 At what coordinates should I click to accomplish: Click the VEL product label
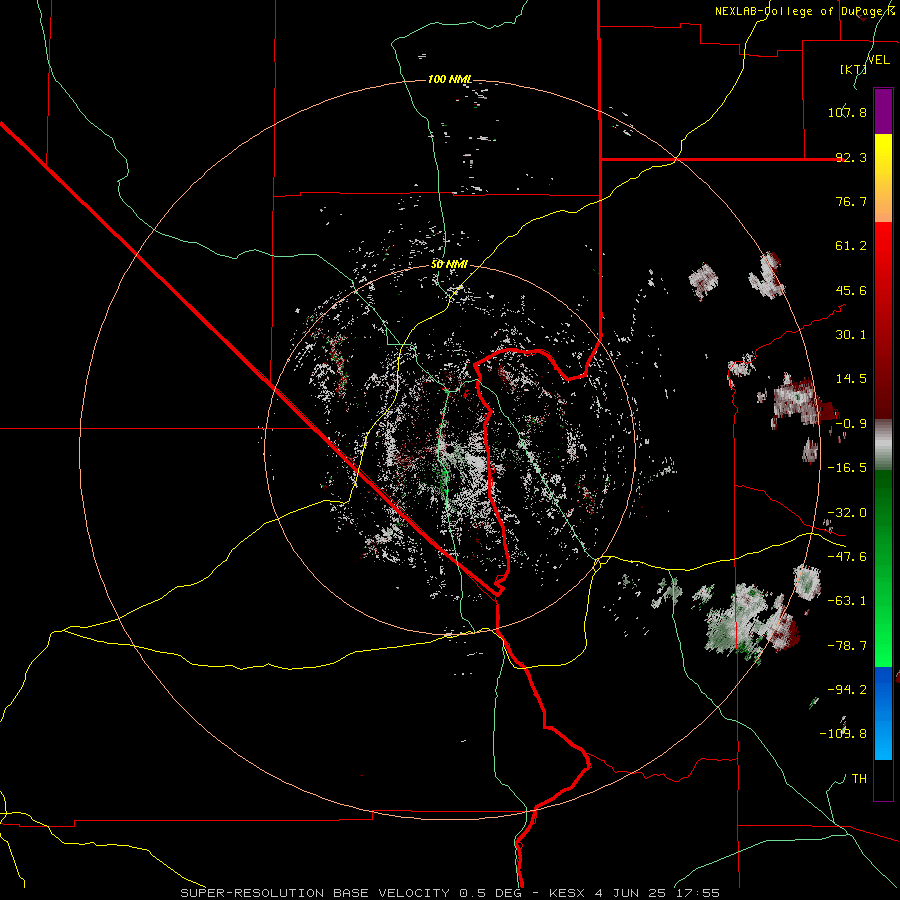pyautogui.click(x=878, y=60)
